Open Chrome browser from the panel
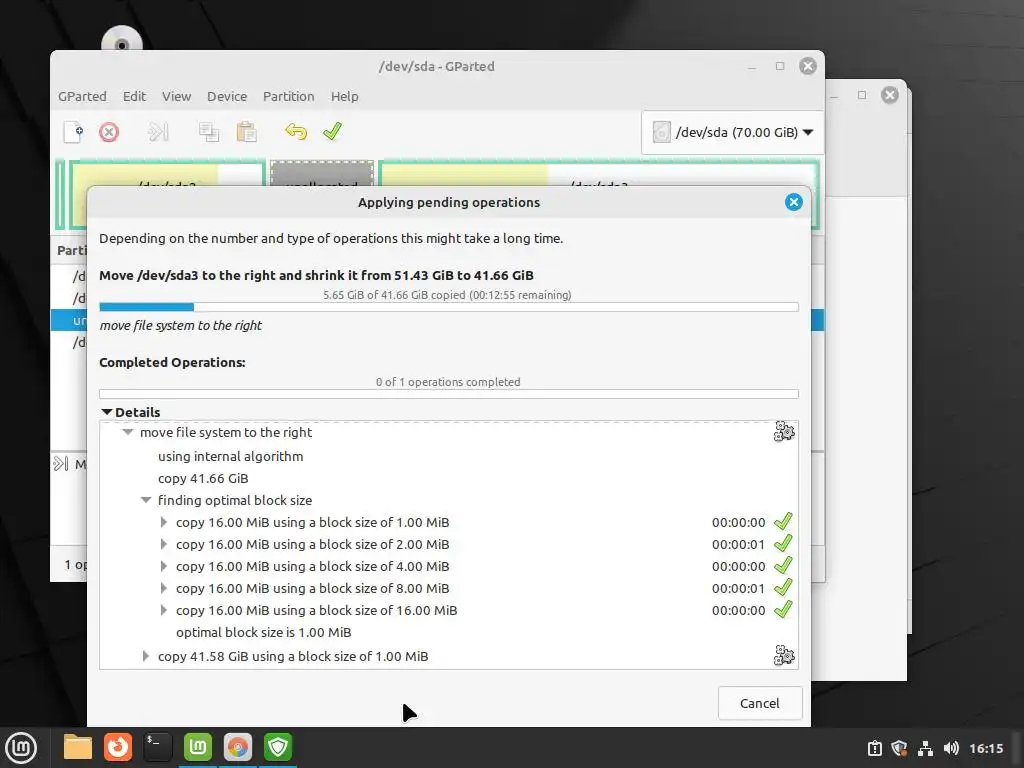This screenshot has width=1024, height=768. point(238,747)
